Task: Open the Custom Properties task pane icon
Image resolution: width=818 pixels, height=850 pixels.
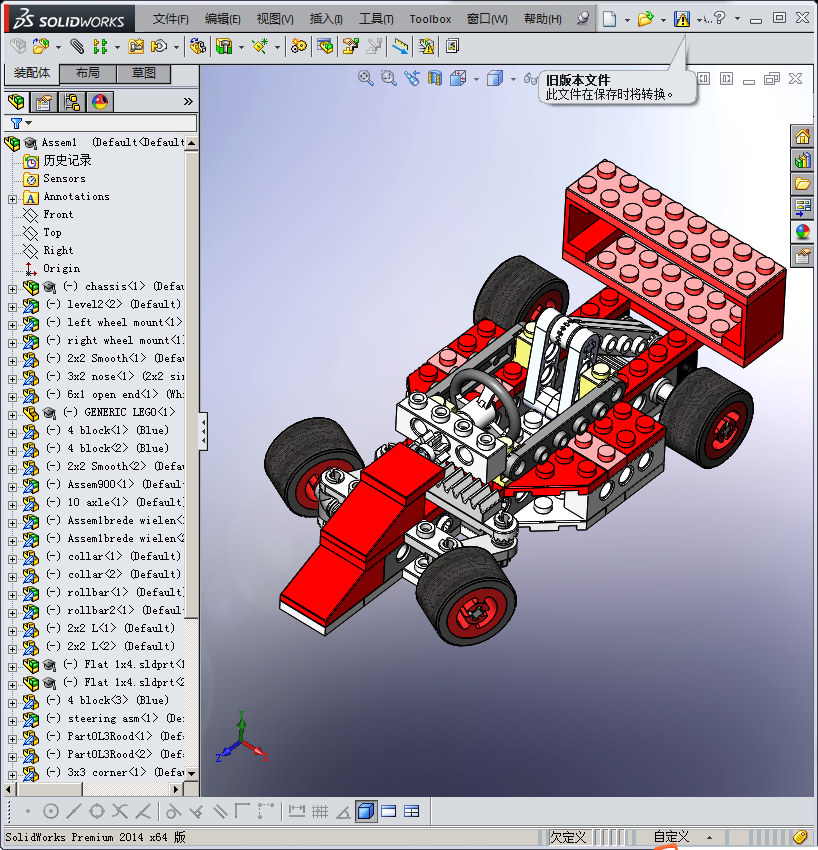Action: (x=803, y=256)
